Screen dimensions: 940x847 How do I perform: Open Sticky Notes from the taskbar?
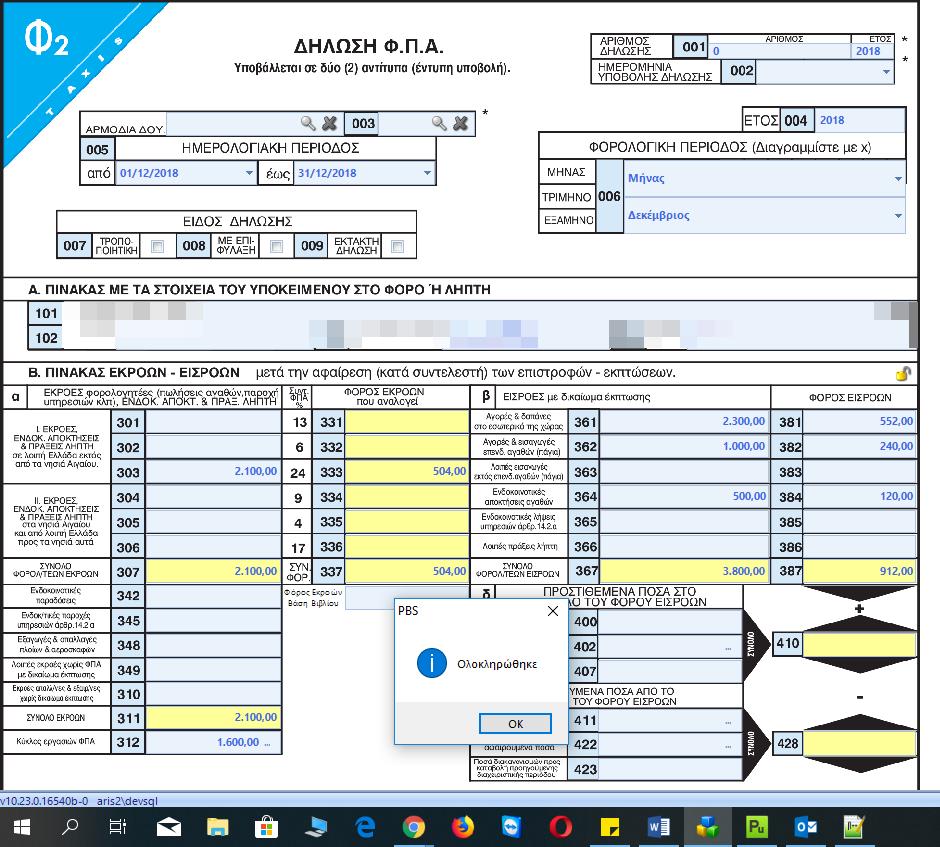click(610, 828)
